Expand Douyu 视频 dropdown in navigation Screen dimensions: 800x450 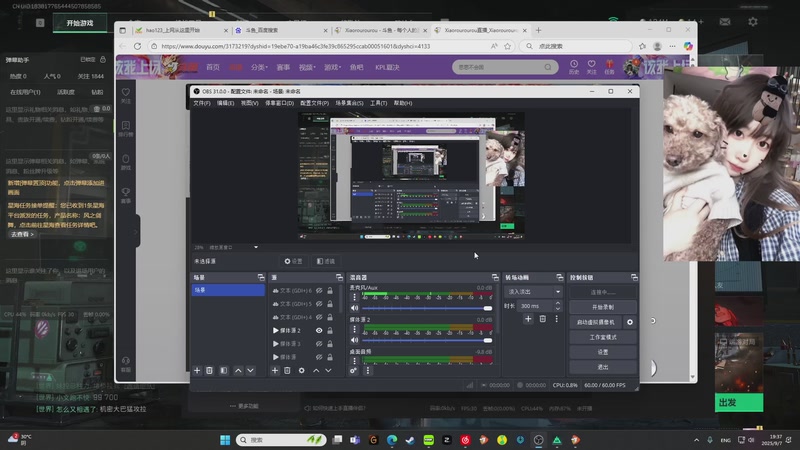point(307,67)
